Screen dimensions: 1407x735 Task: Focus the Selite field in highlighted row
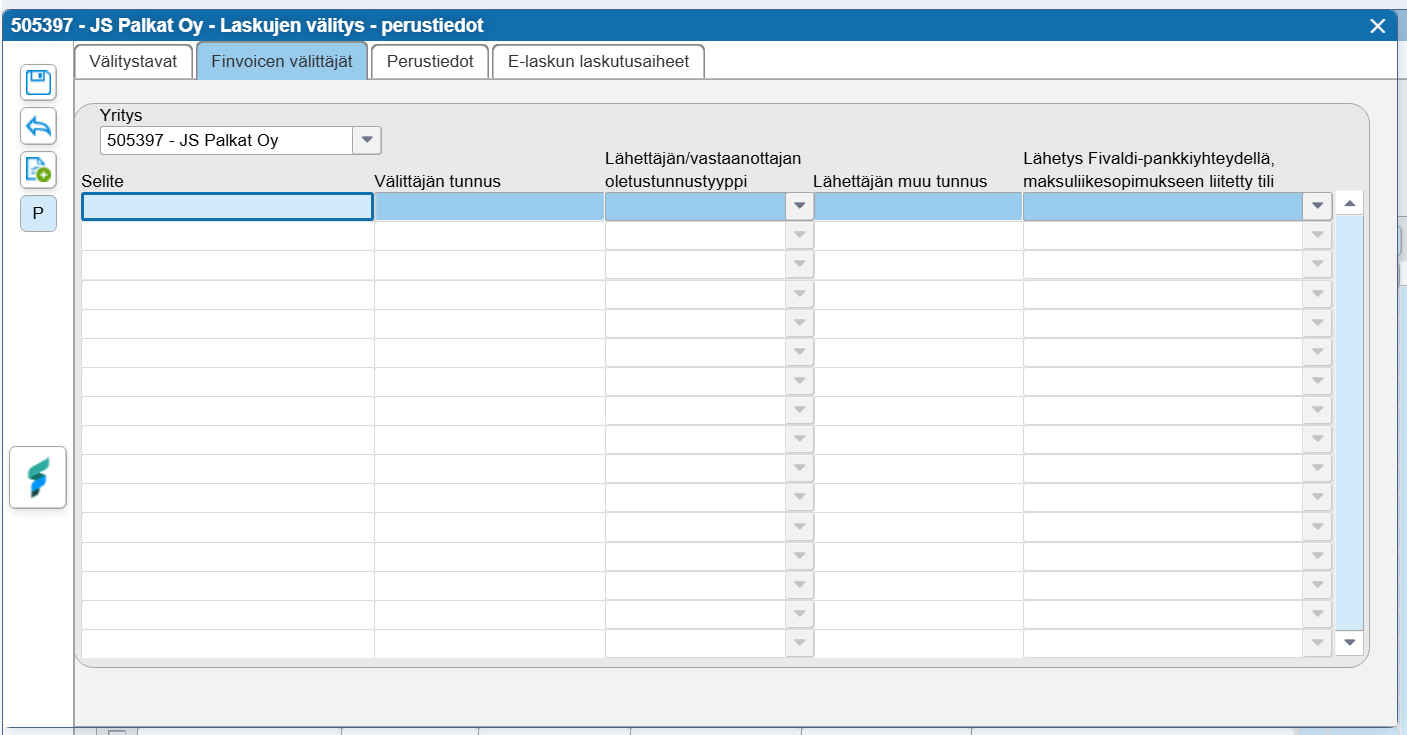click(x=228, y=206)
